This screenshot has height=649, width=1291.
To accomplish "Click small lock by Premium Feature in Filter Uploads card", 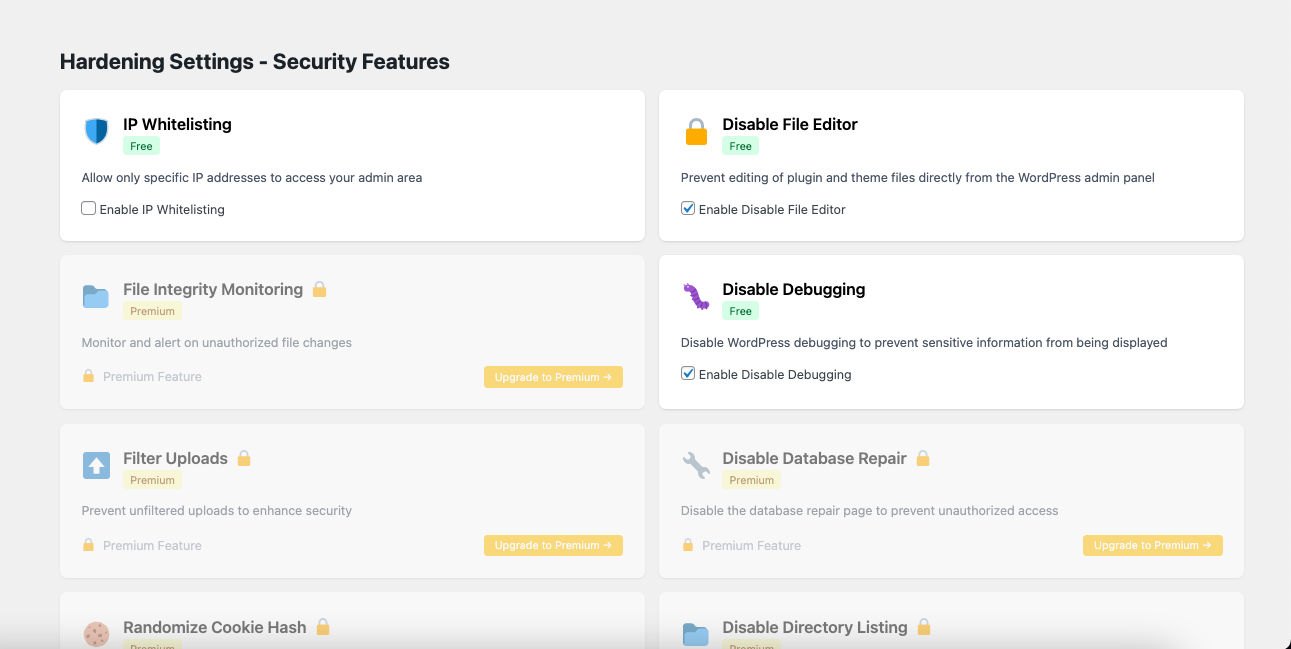I will [88, 545].
